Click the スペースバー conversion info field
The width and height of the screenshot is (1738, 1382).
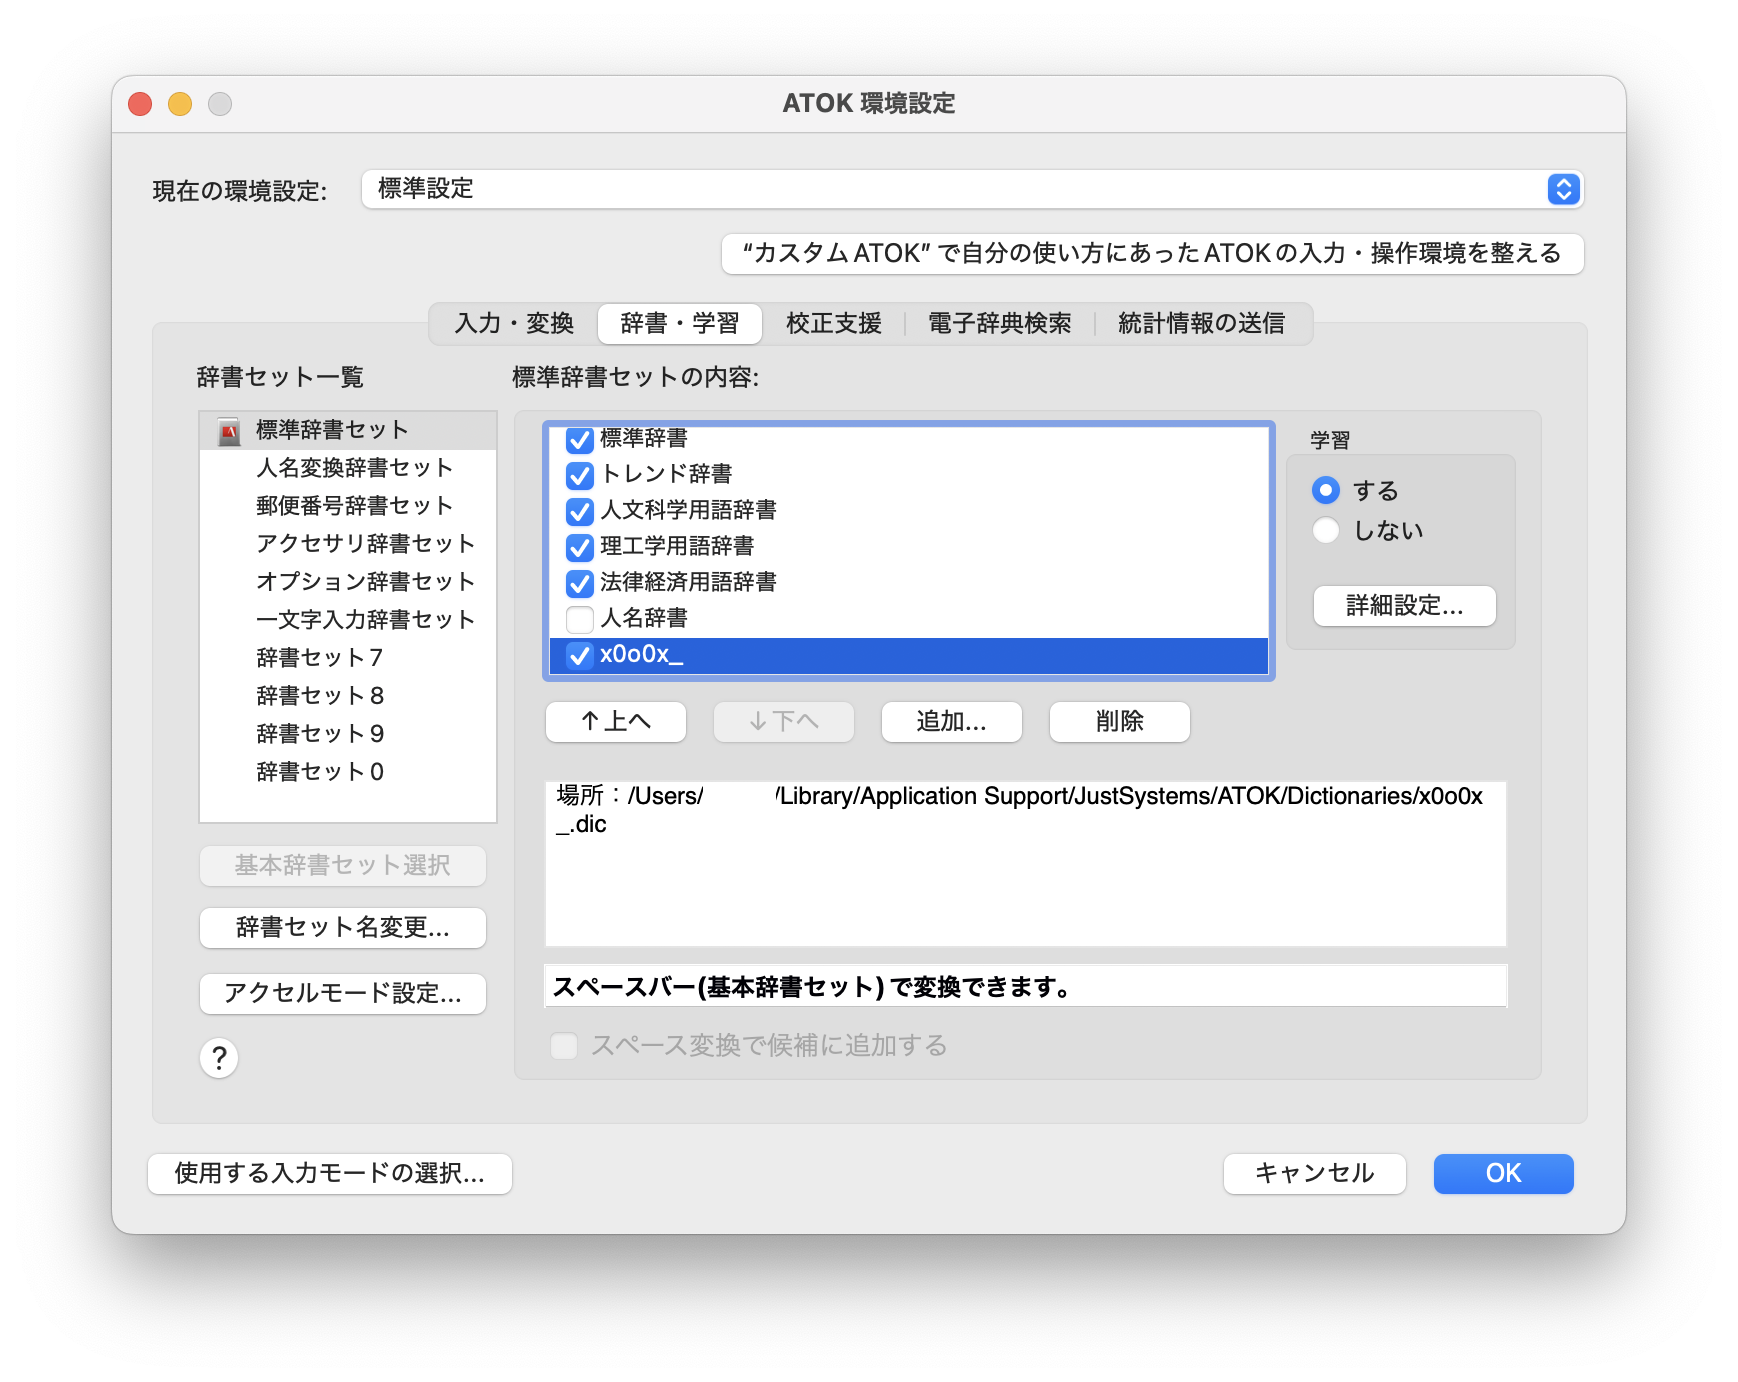[1026, 987]
